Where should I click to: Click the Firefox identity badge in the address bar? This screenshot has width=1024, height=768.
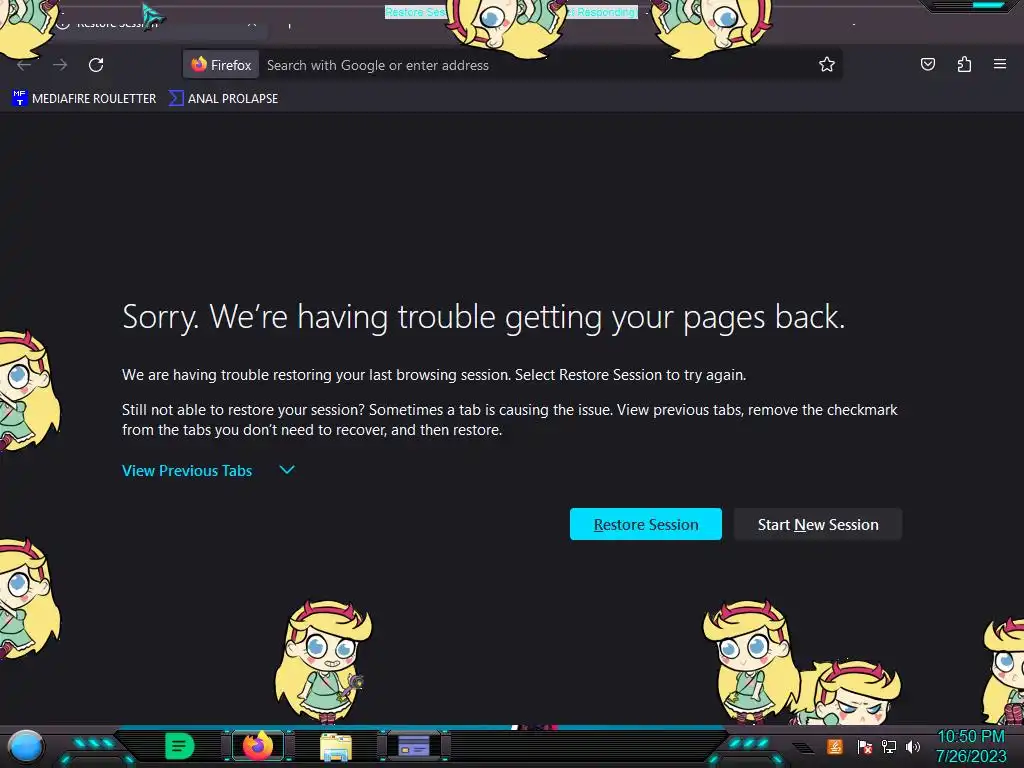click(x=221, y=65)
